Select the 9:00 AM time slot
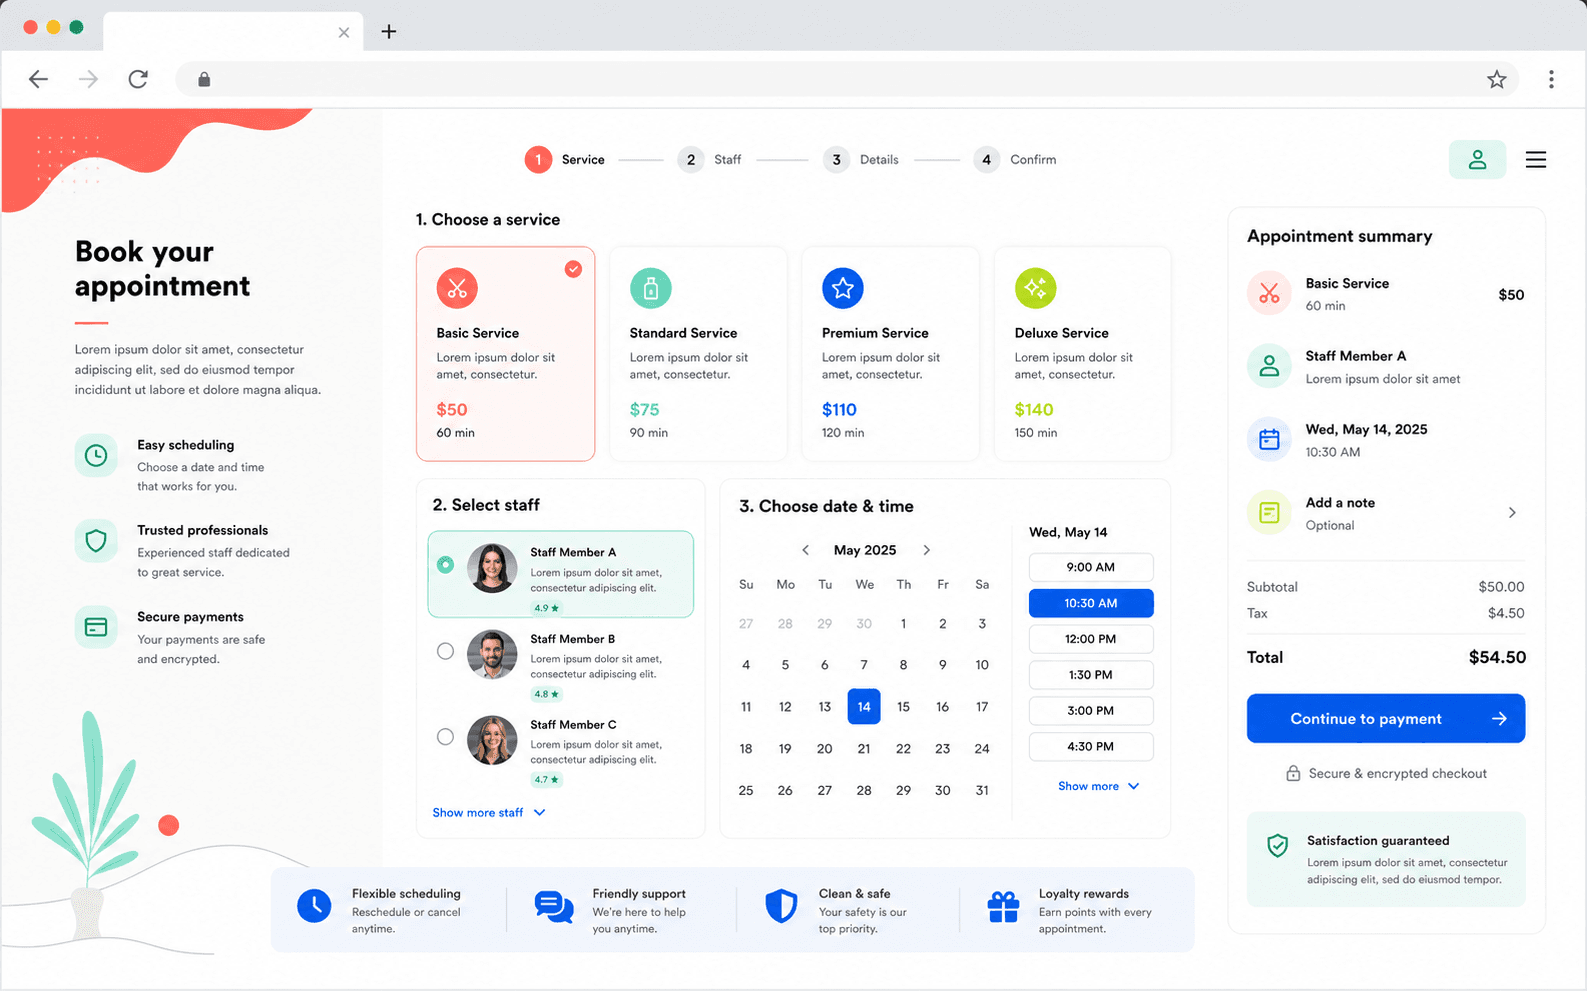 pos(1091,567)
